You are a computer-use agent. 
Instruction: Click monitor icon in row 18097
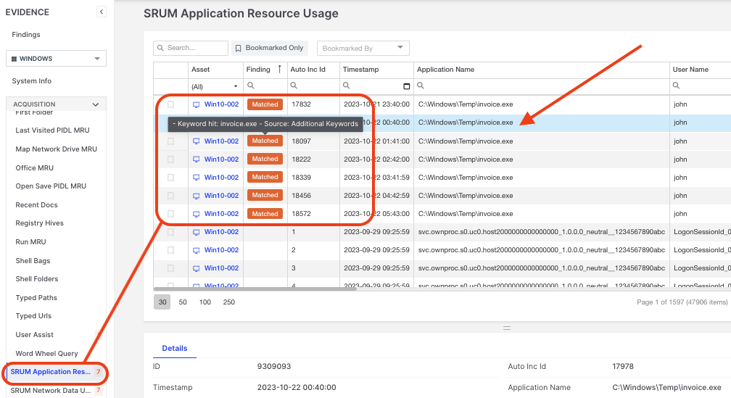tap(196, 141)
